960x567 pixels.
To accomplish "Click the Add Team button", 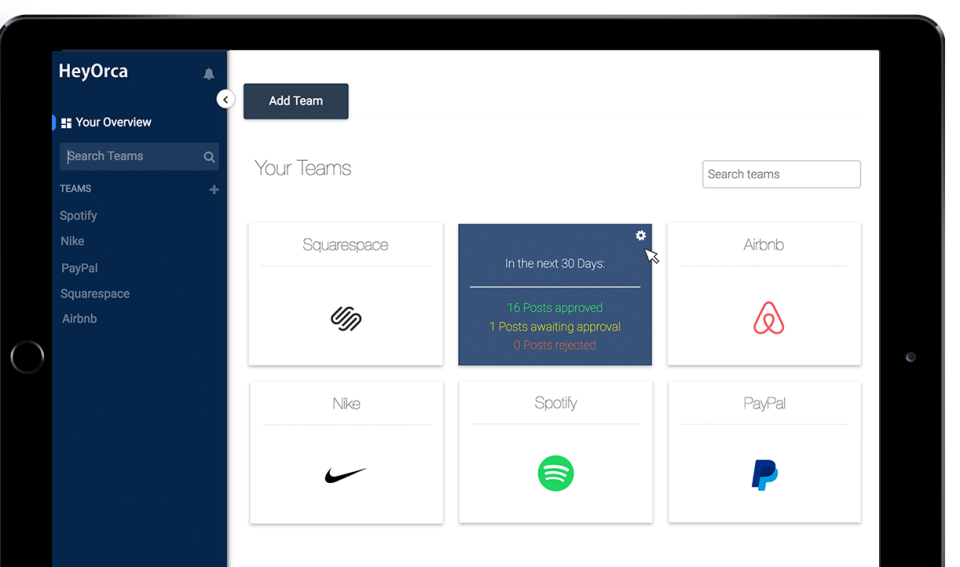I will (x=296, y=101).
